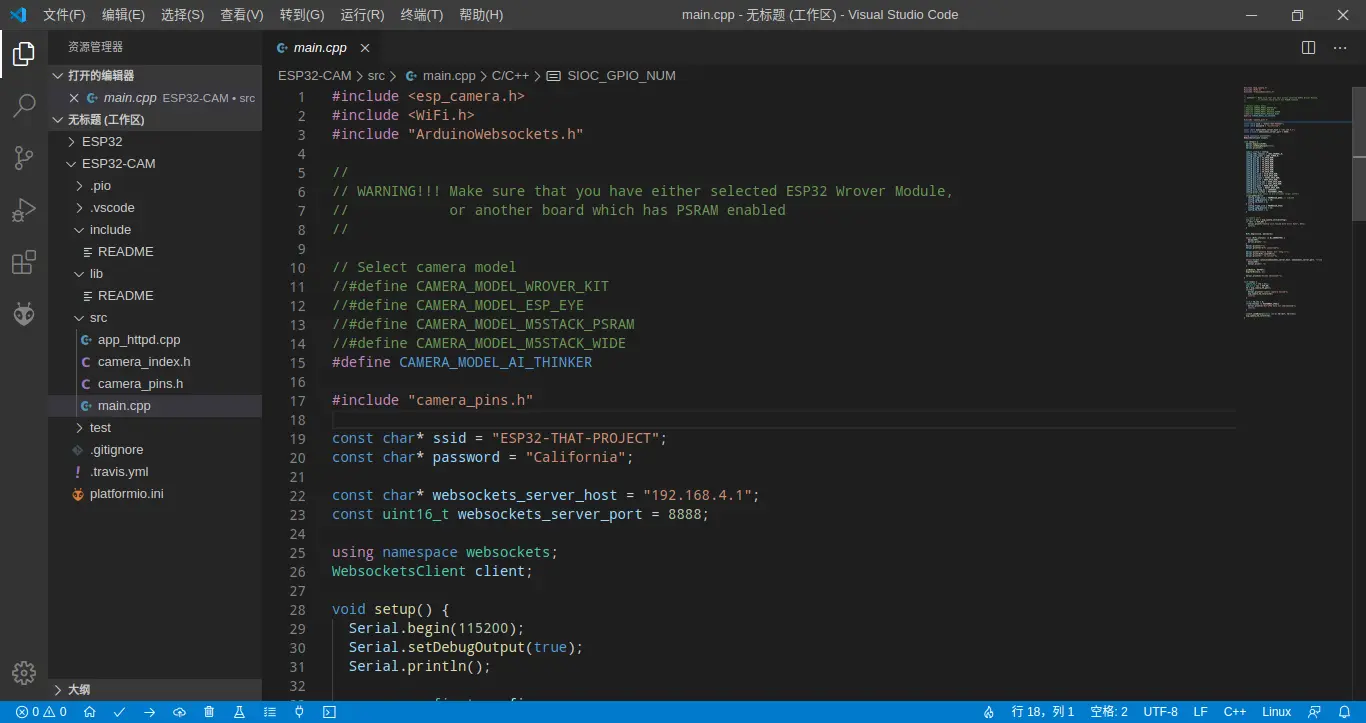Expand the test folder

[155, 428]
